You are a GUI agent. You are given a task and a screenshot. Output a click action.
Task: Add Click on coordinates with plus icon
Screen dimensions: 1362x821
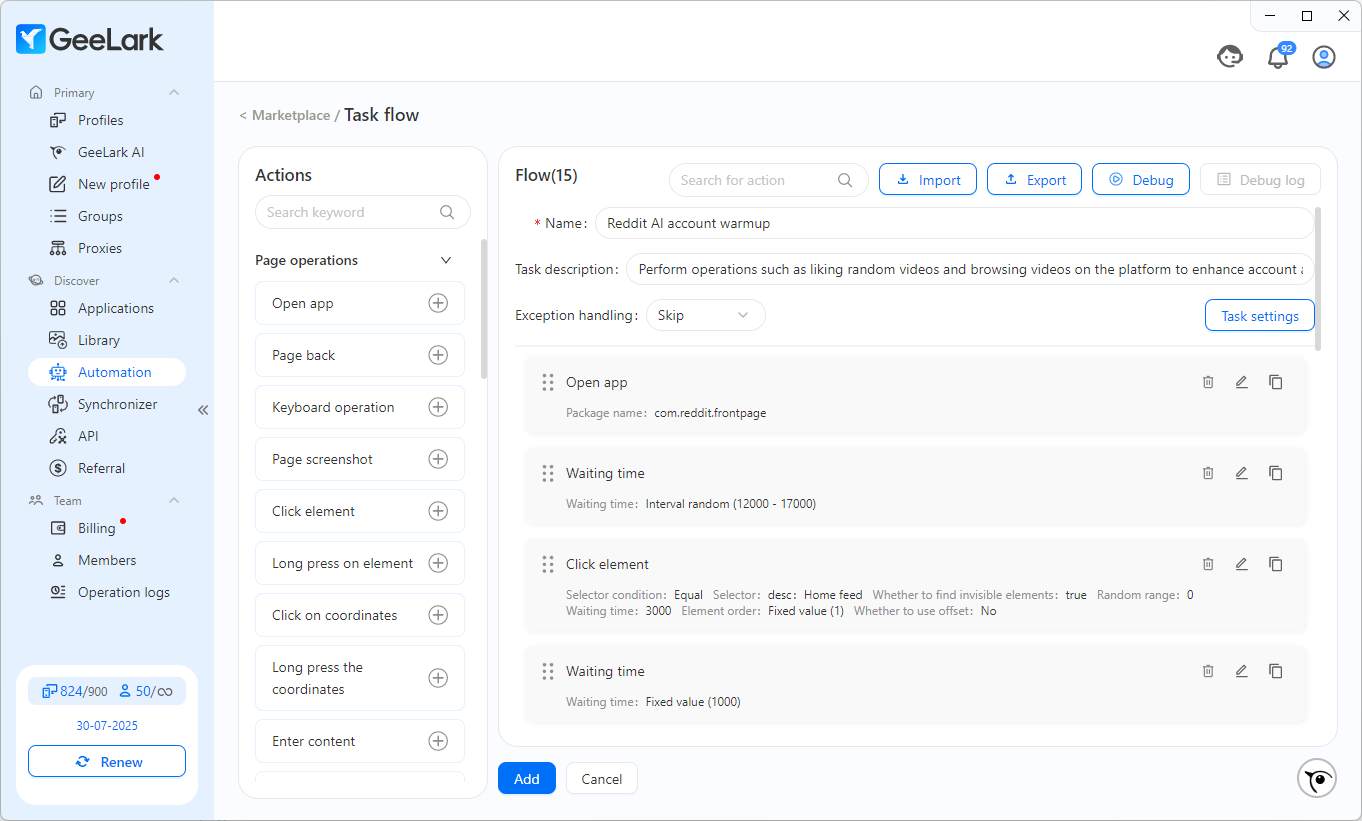tap(438, 615)
